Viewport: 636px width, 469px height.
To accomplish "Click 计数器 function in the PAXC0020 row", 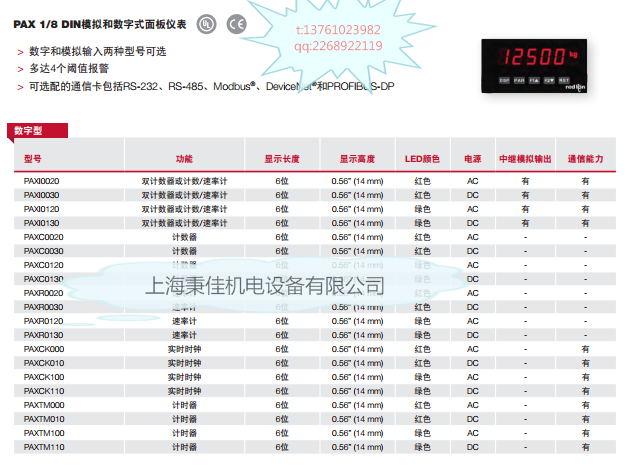I will (184, 237).
